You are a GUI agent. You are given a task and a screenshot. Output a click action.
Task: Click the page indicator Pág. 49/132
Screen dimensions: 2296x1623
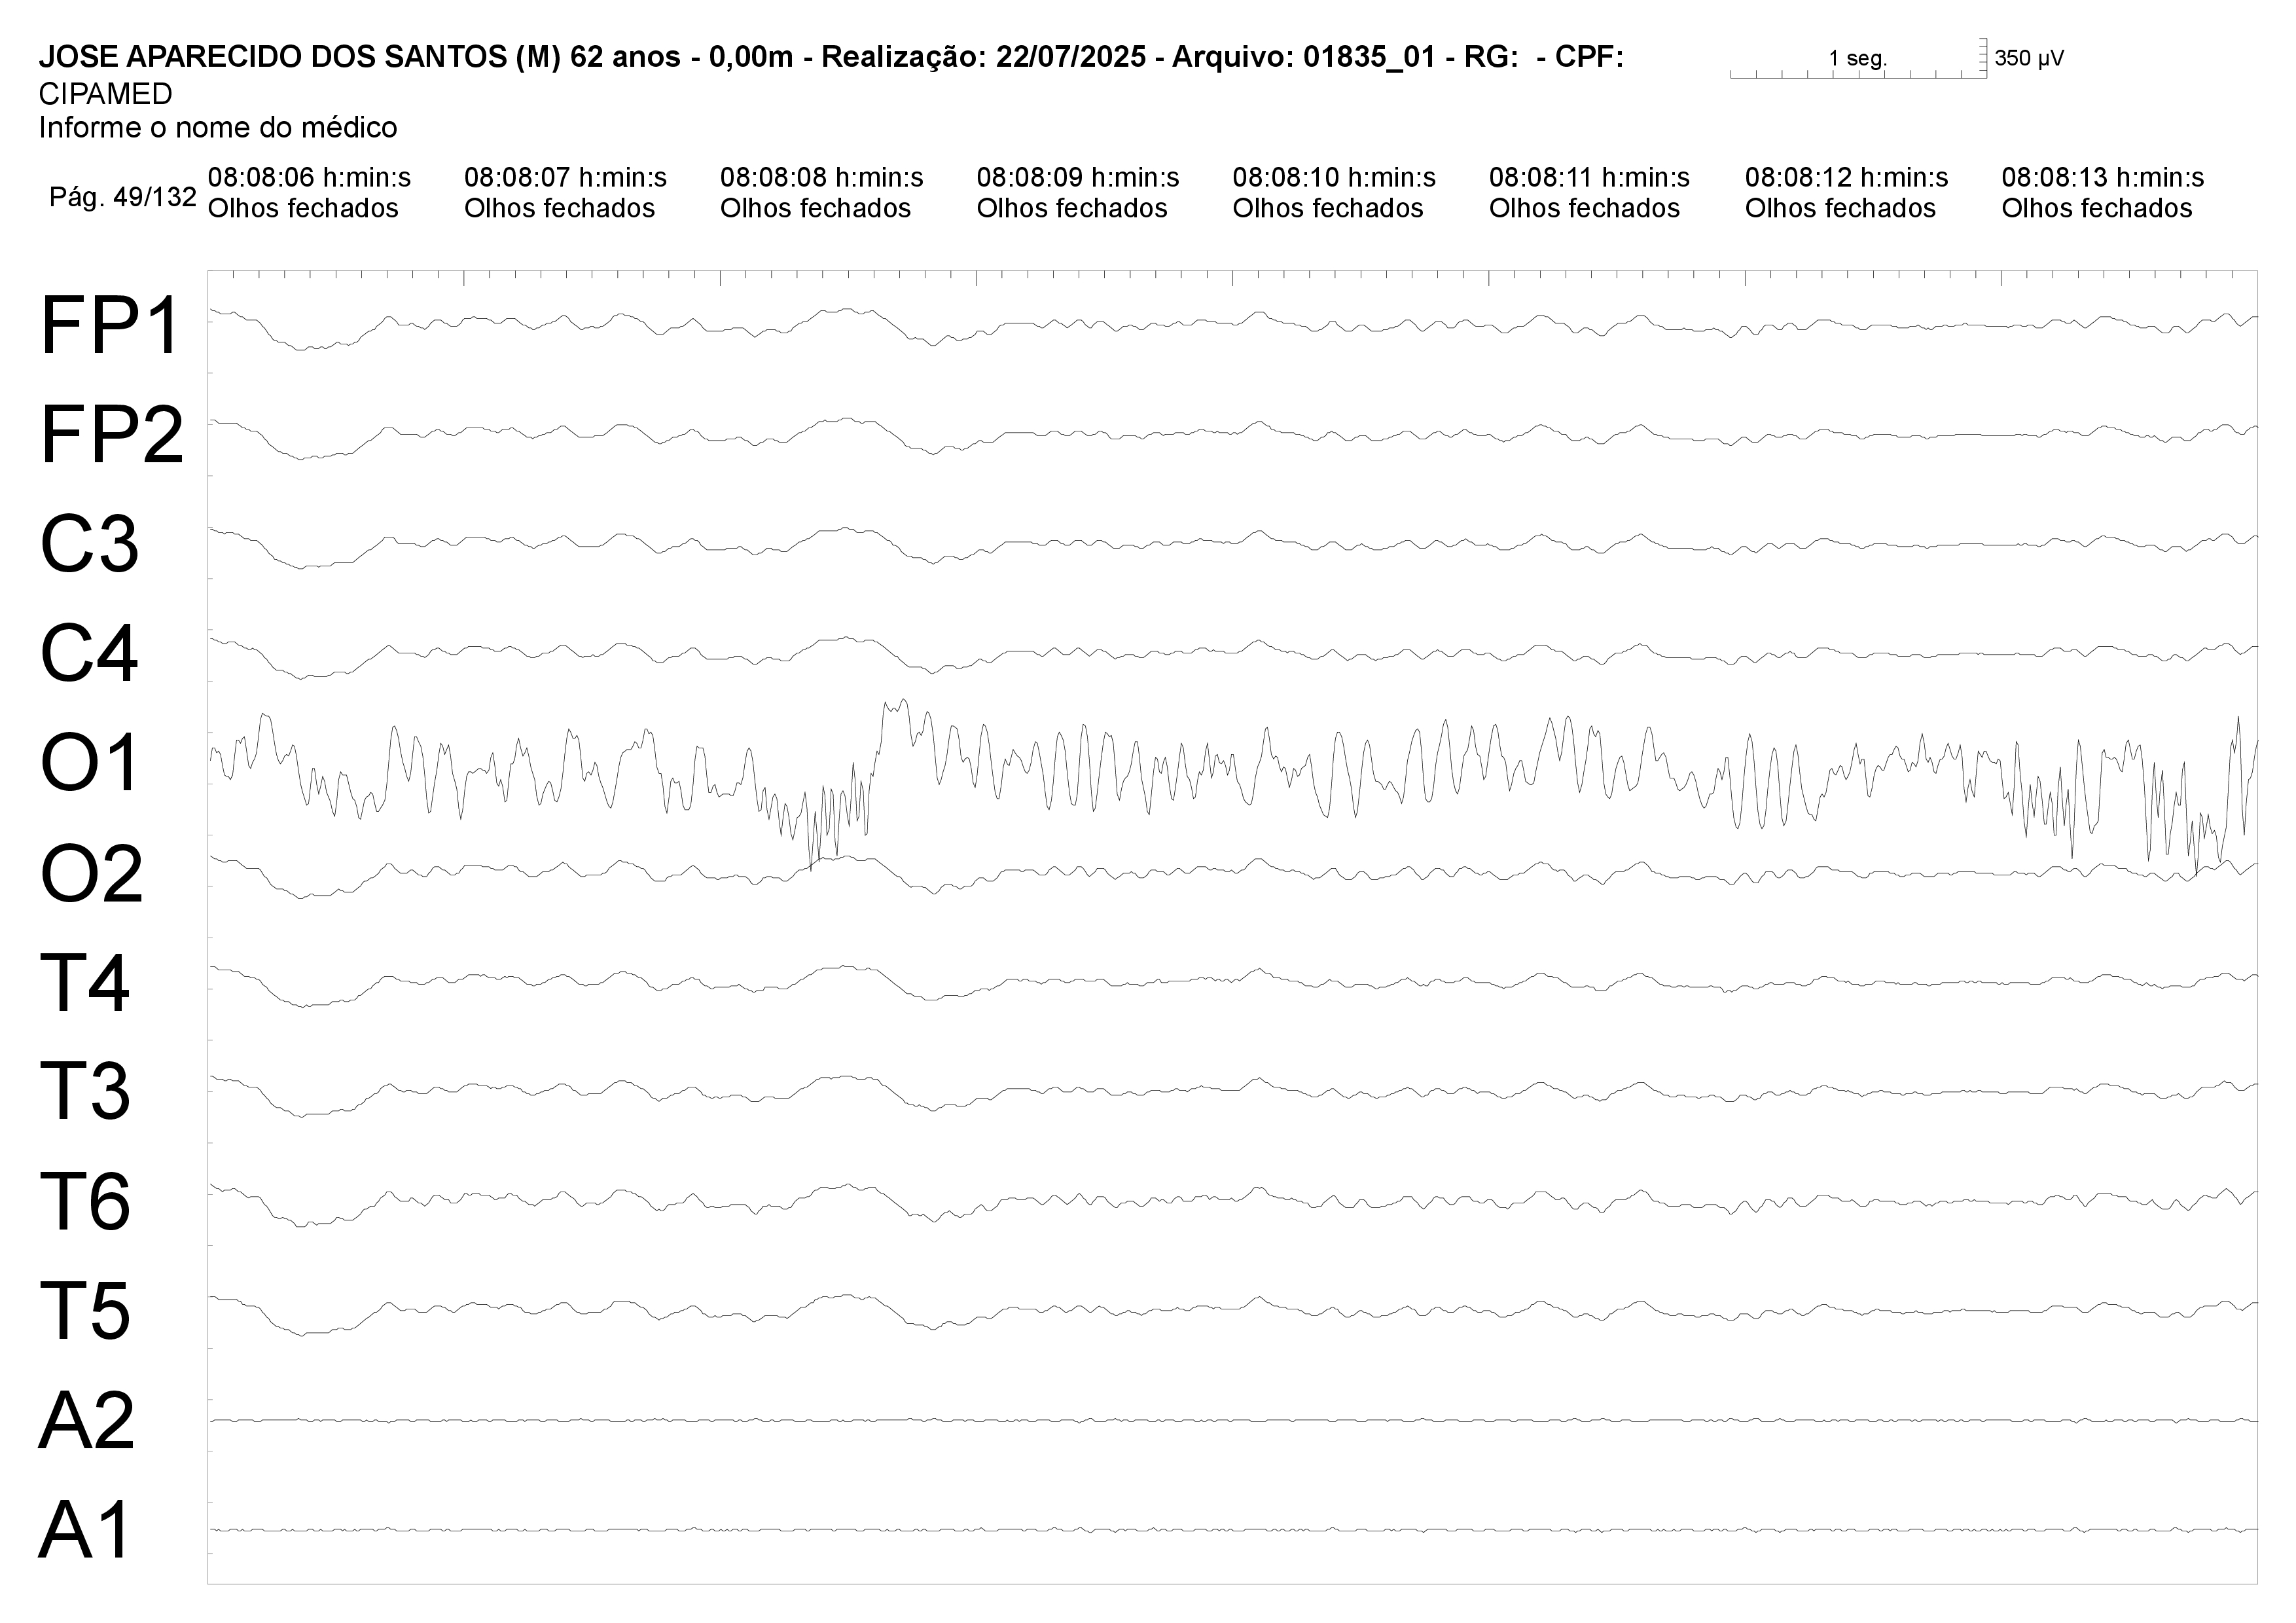tap(123, 197)
